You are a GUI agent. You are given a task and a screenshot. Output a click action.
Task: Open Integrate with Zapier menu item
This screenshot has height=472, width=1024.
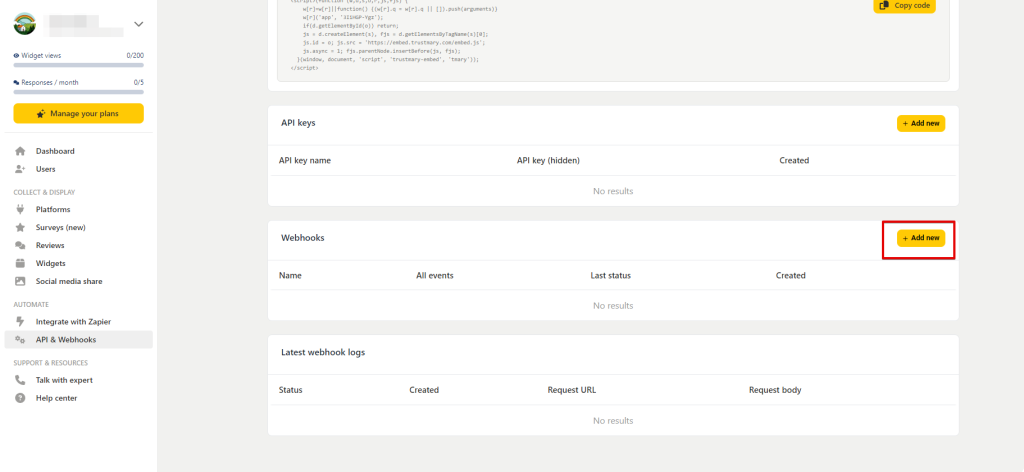[x=73, y=321]
